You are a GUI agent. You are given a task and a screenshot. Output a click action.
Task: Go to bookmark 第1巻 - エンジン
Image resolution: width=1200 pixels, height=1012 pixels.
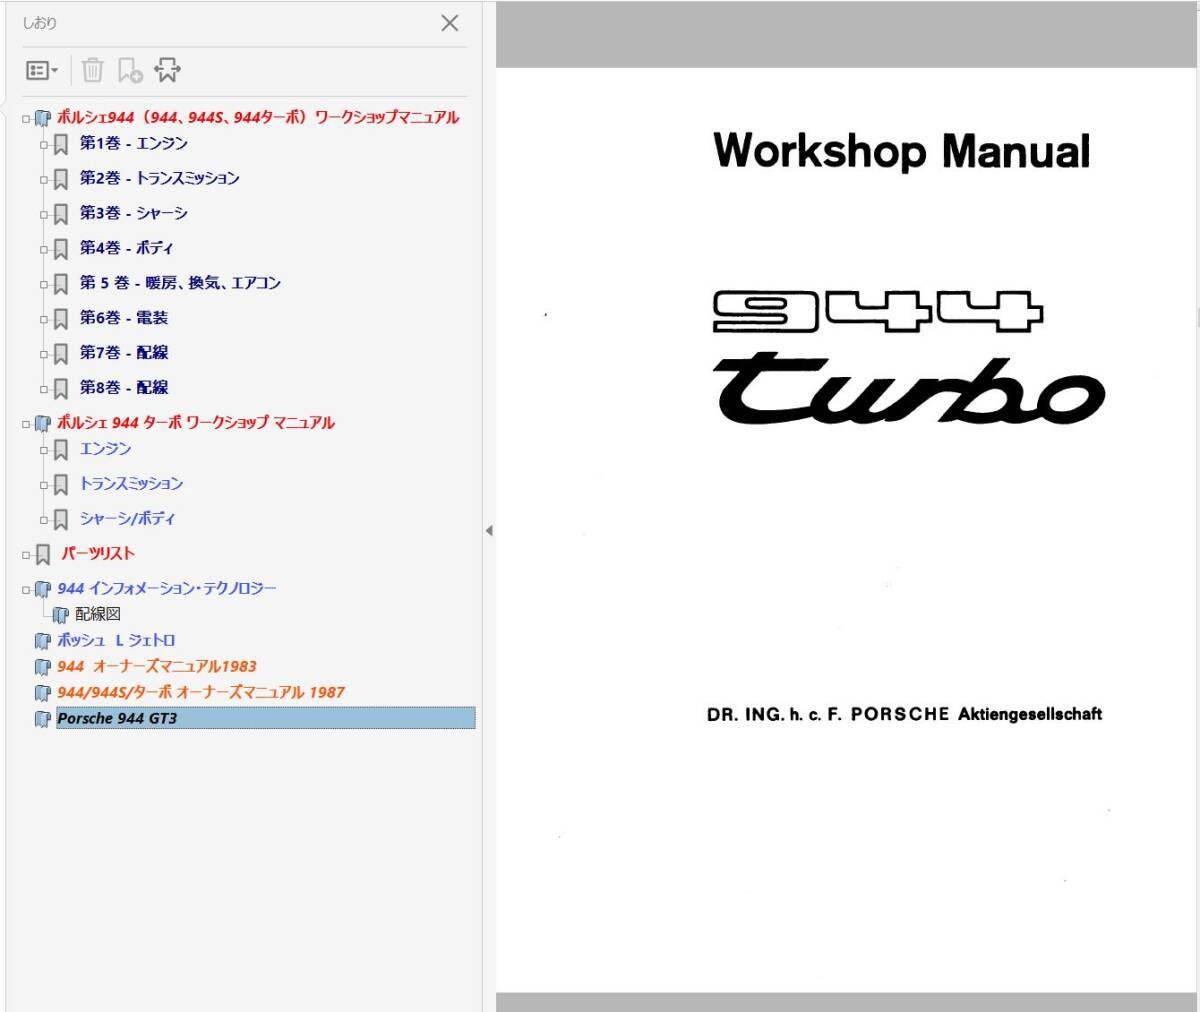pos(134,143)
